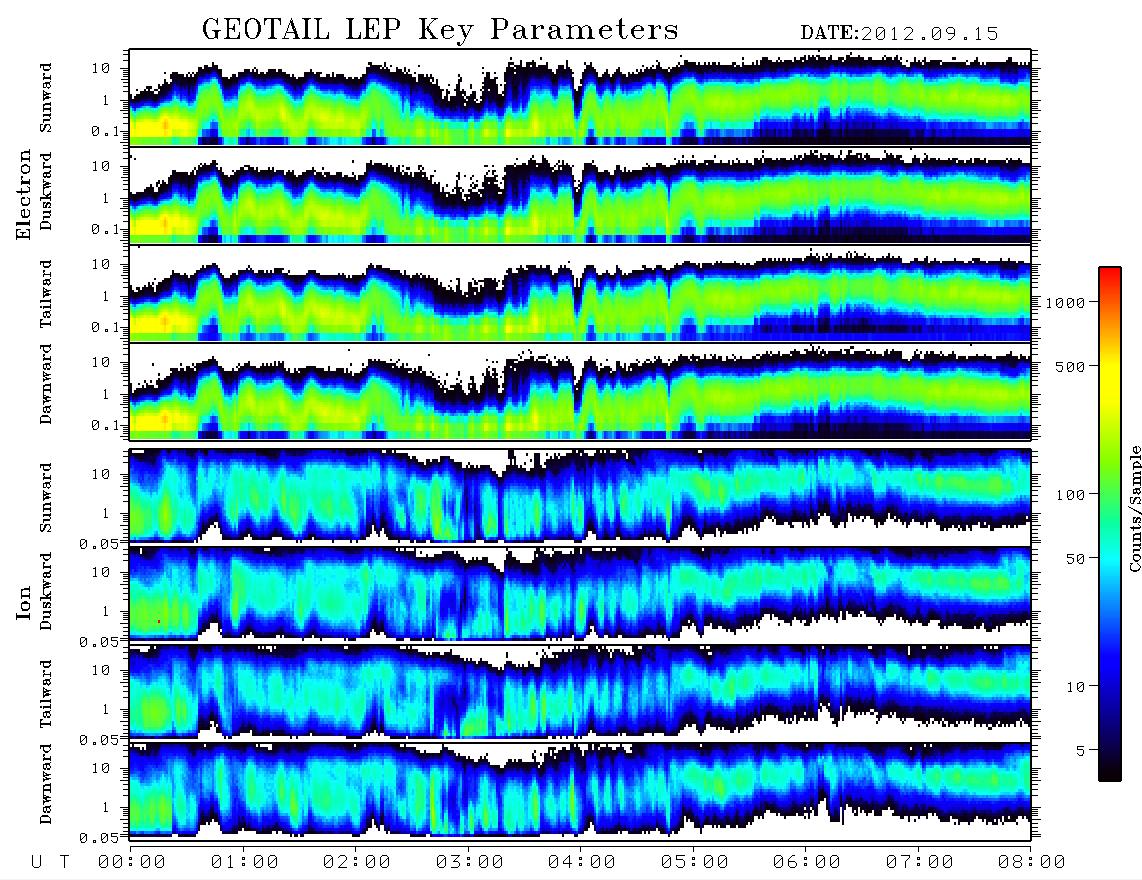Select the Ion "Duskward" panel label

click(46, 591)
